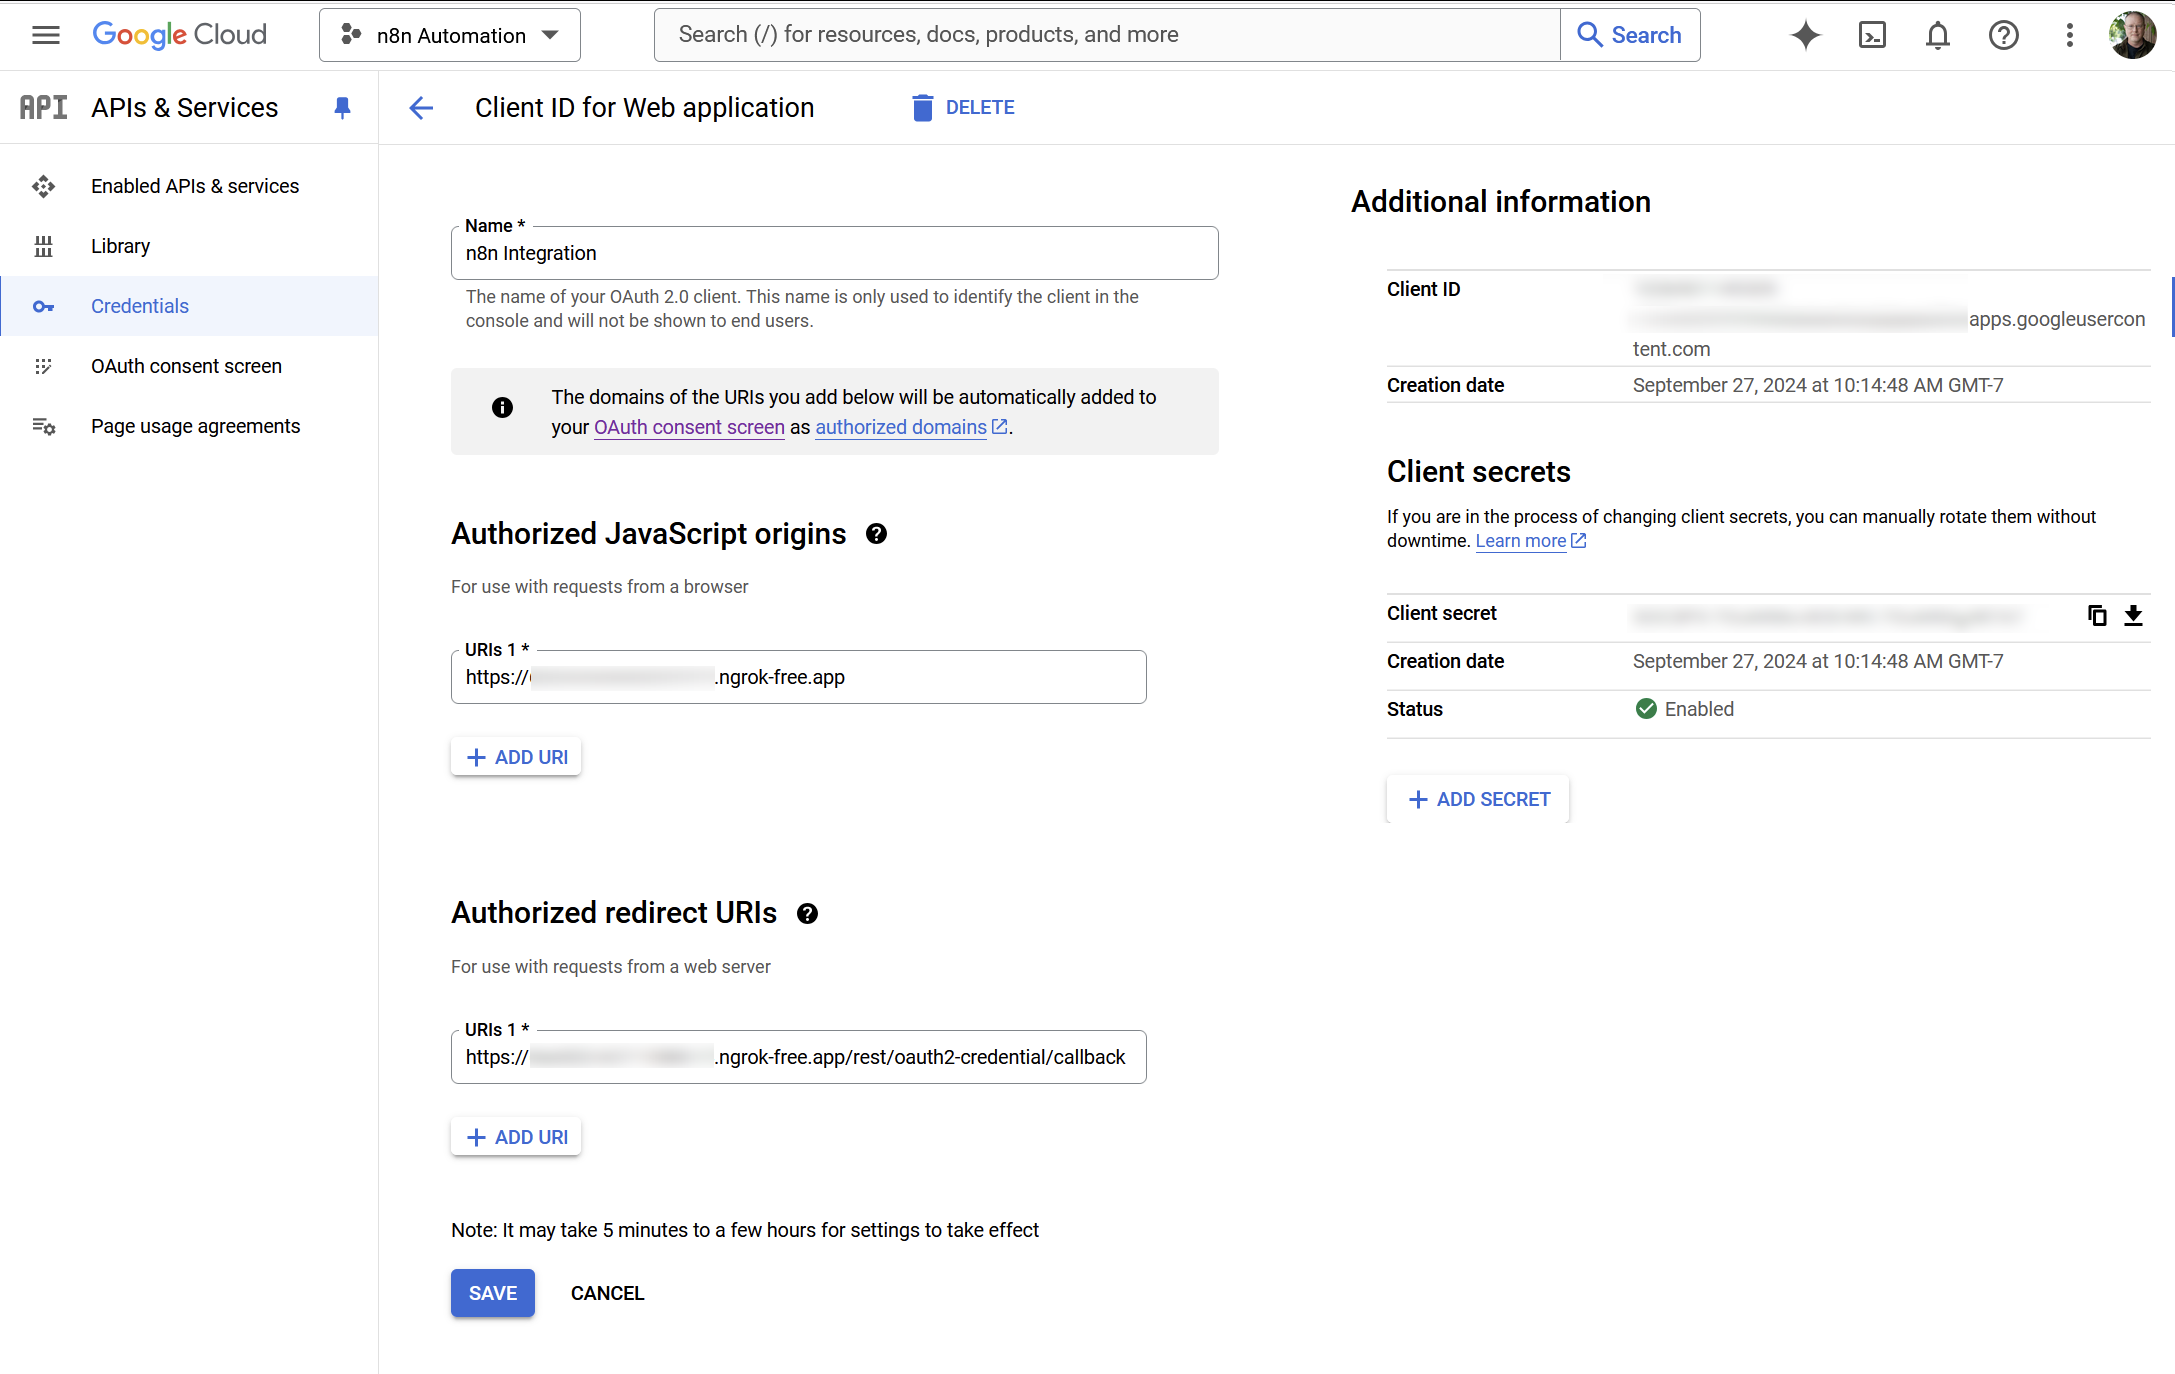Cancel the client ID edits
2175x1374 pixels.
(607, 1293)
